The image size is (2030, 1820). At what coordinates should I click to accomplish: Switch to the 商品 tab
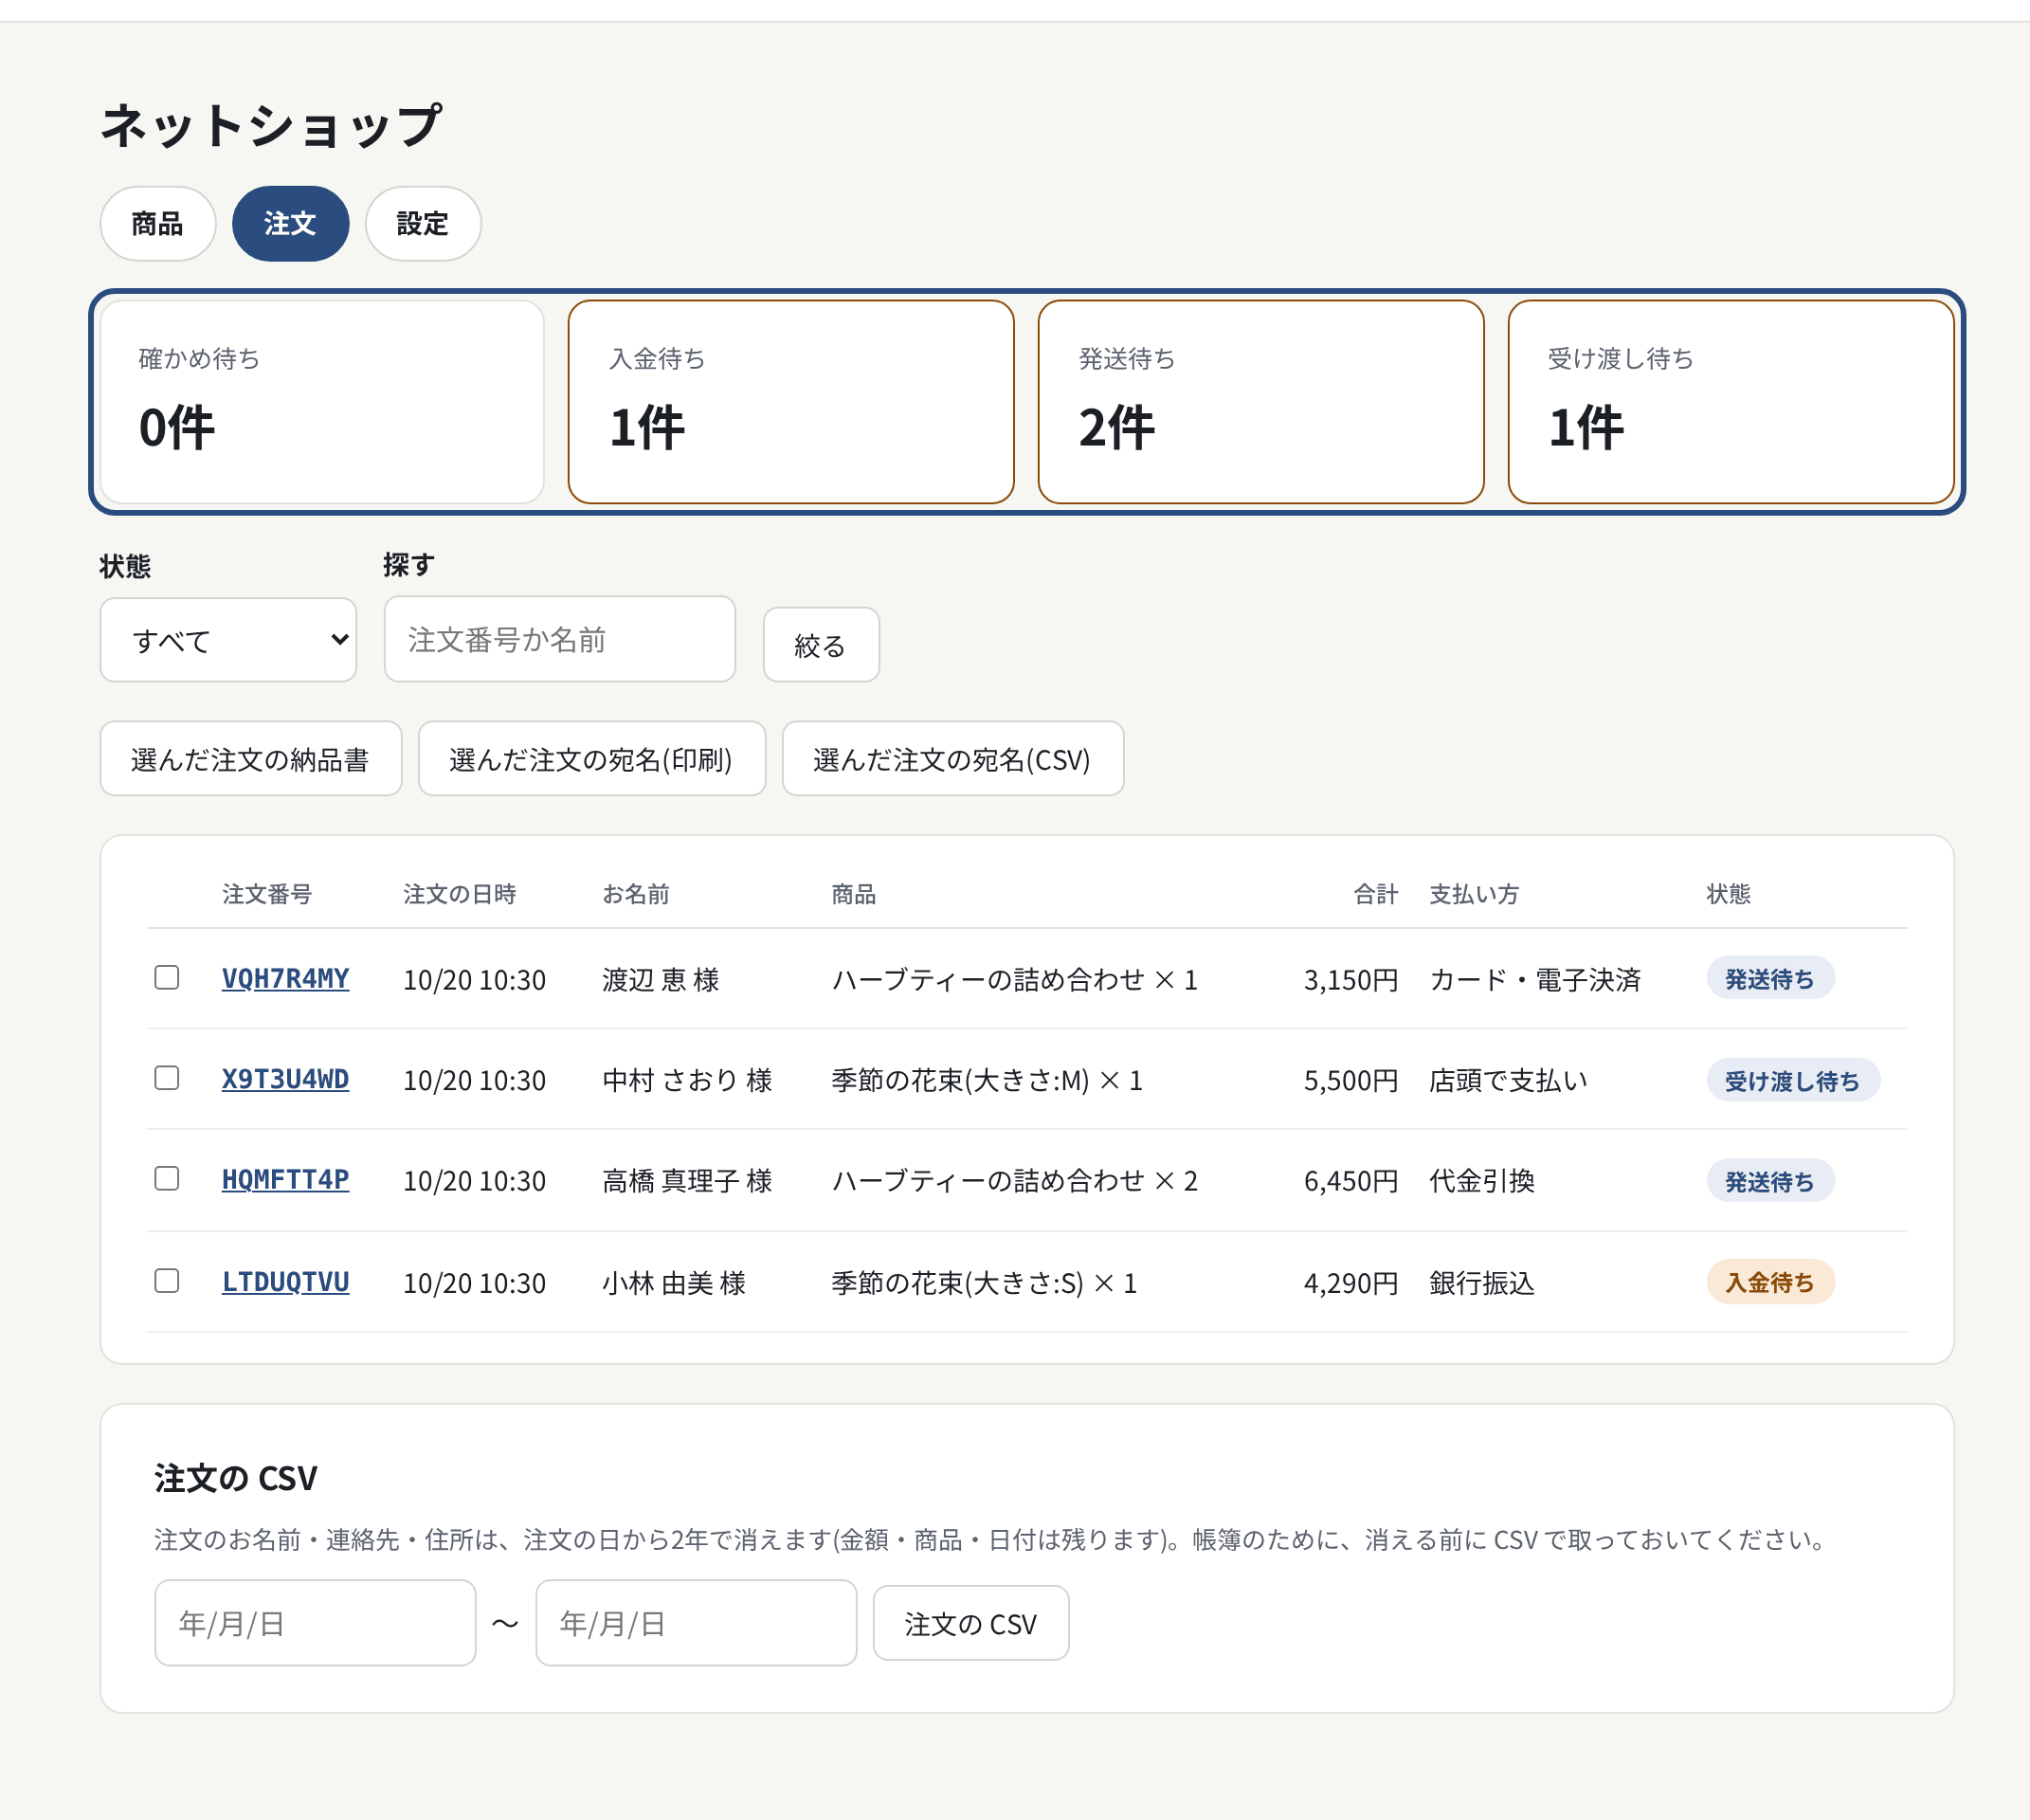pos(158,224)
